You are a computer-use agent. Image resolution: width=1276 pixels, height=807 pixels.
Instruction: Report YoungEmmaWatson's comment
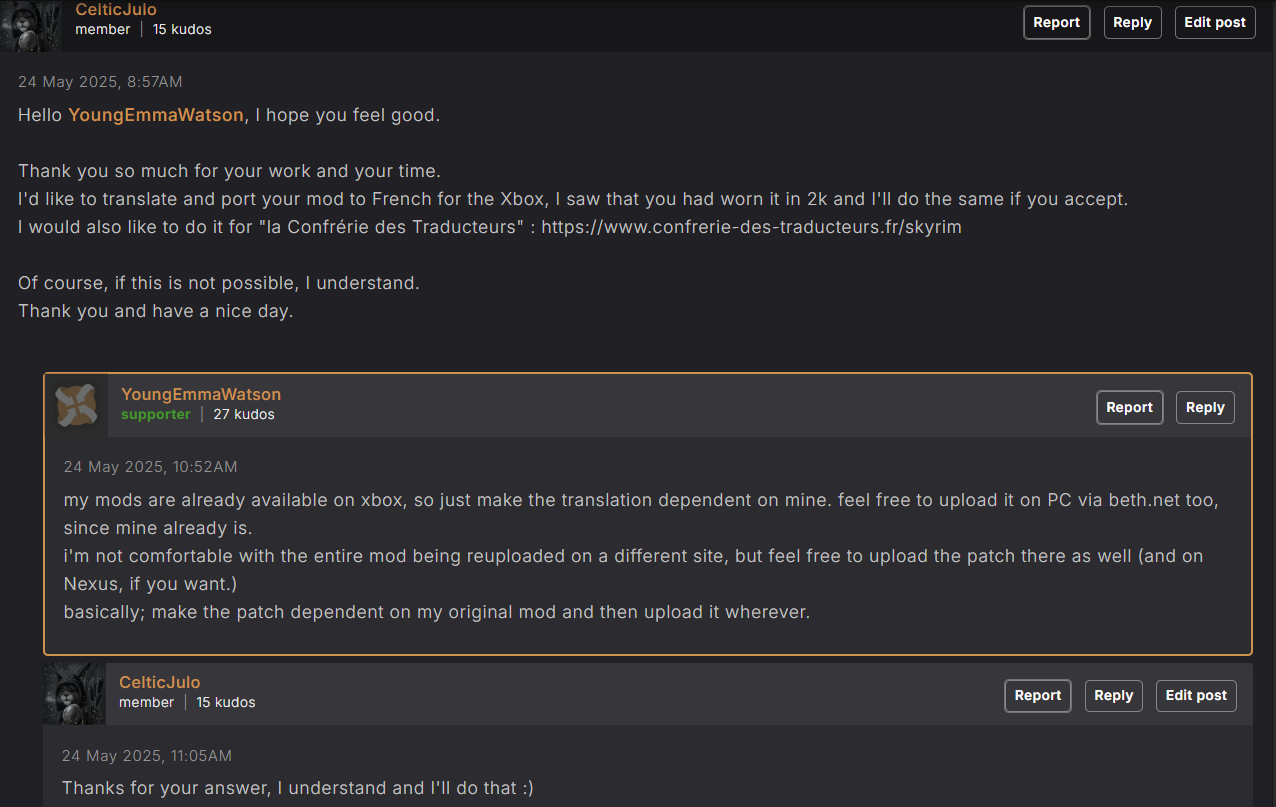[1130, 407]
